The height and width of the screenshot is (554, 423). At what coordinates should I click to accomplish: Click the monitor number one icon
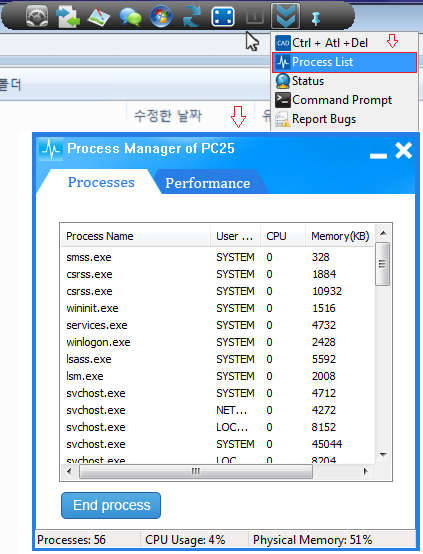point(254,17)
